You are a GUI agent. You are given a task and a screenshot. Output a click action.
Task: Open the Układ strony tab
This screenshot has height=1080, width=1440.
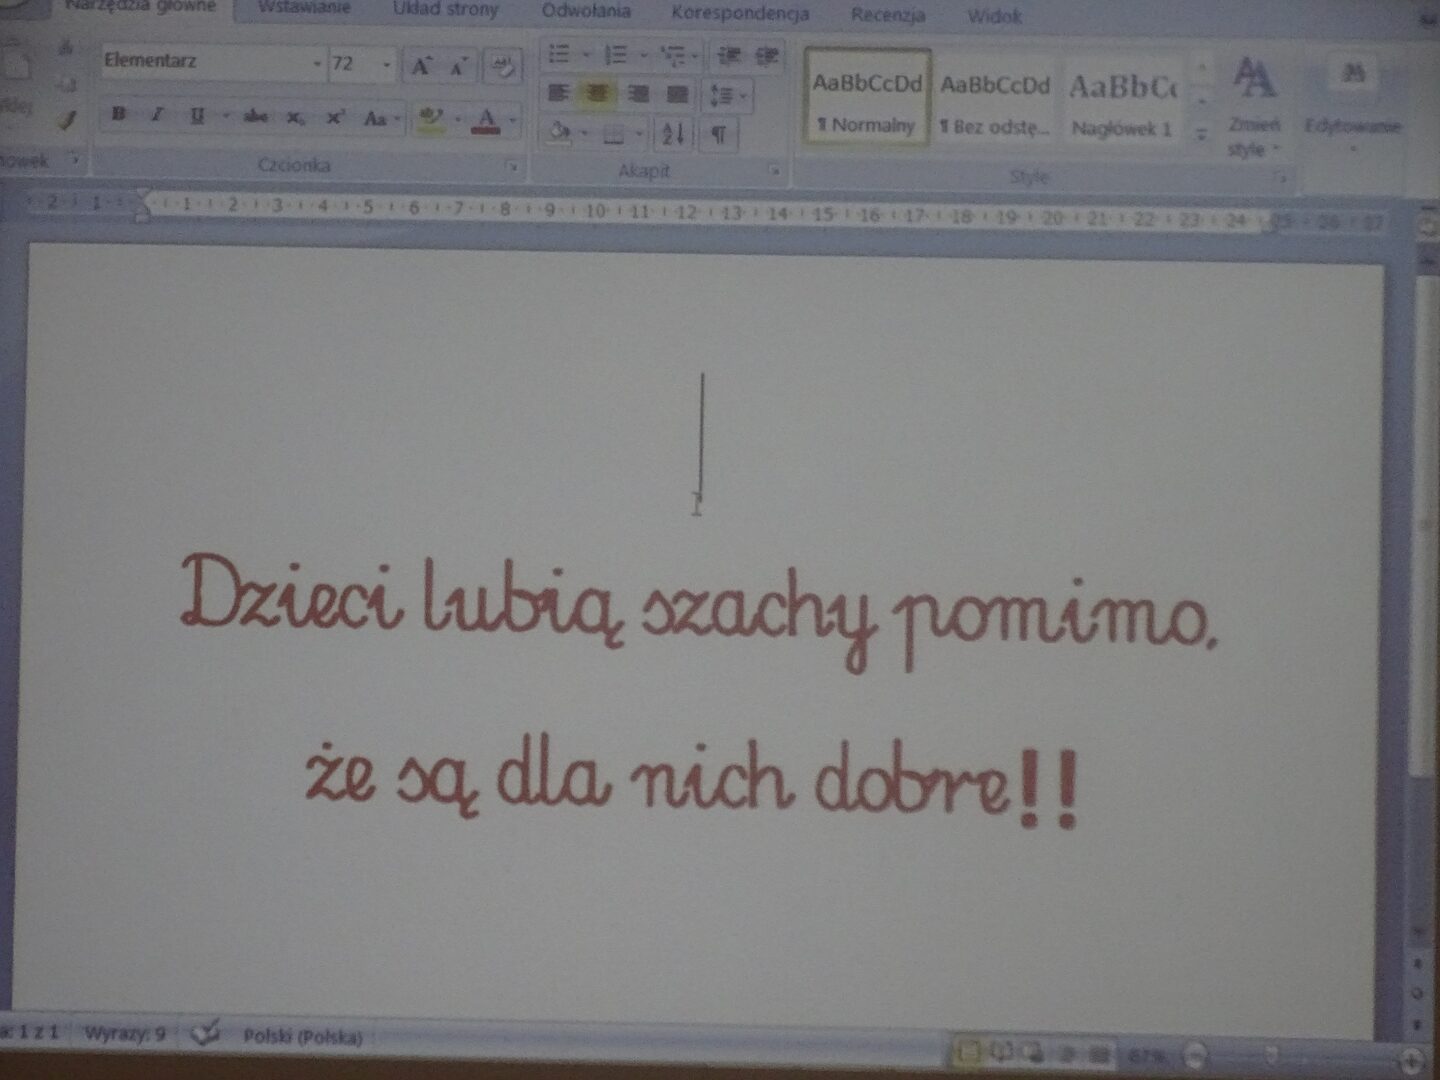click(445, 10)
